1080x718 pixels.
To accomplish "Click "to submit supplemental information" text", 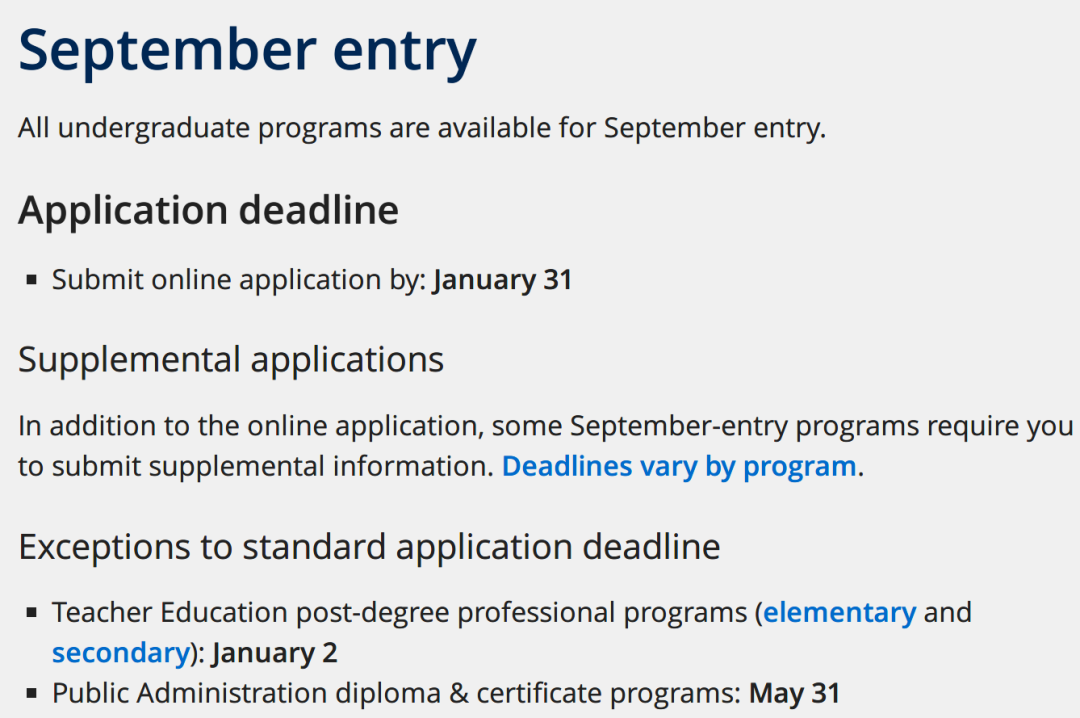I will [x=253, y=467].
